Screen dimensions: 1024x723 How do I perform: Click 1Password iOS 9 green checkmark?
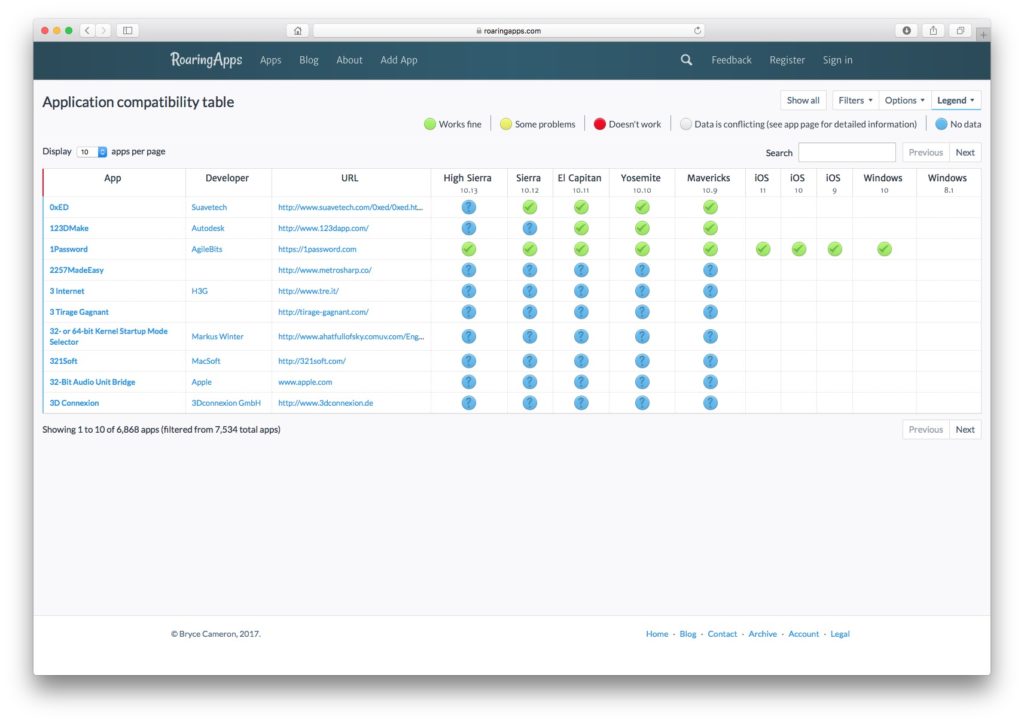[835, 249]
